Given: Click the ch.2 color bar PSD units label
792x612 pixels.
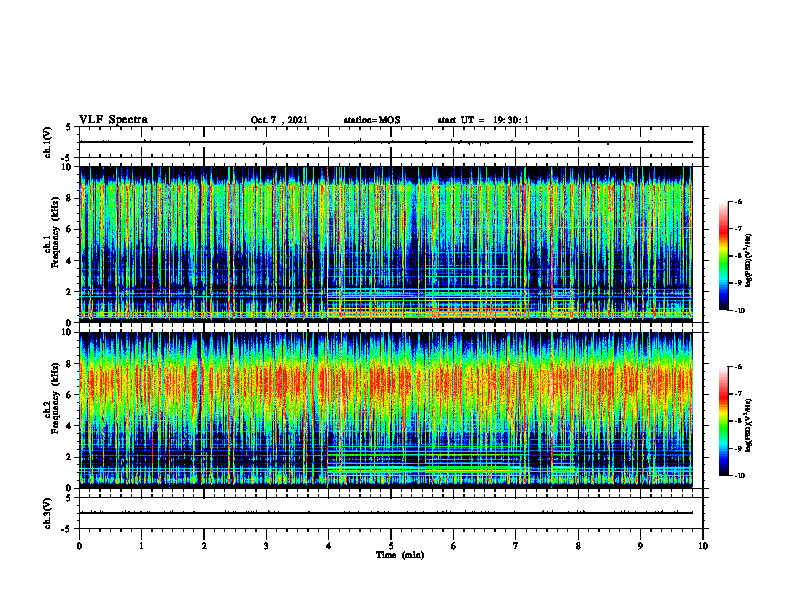Looking at the screenshot, I should click(749, 425).
